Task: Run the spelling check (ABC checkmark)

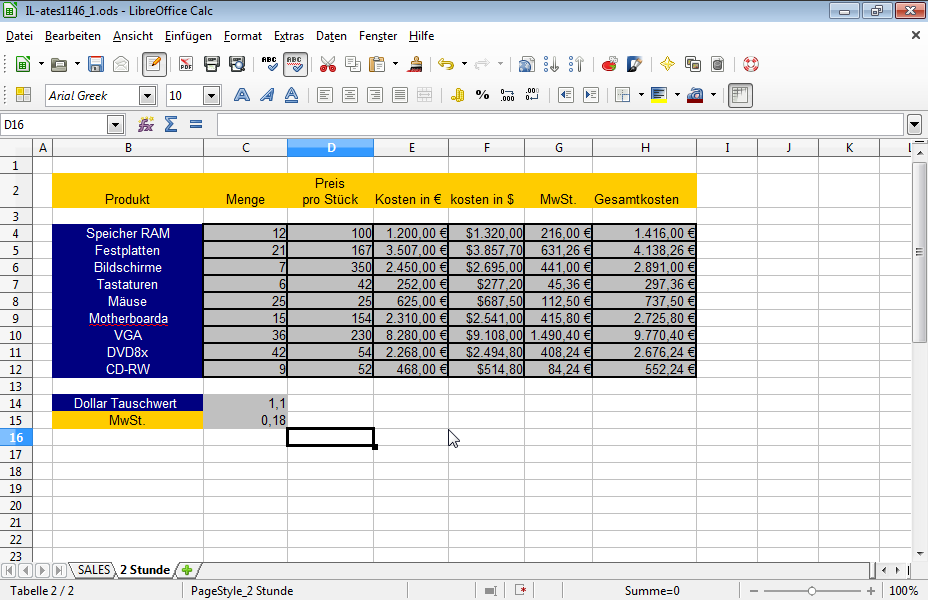Action: (x=269, y=64)
